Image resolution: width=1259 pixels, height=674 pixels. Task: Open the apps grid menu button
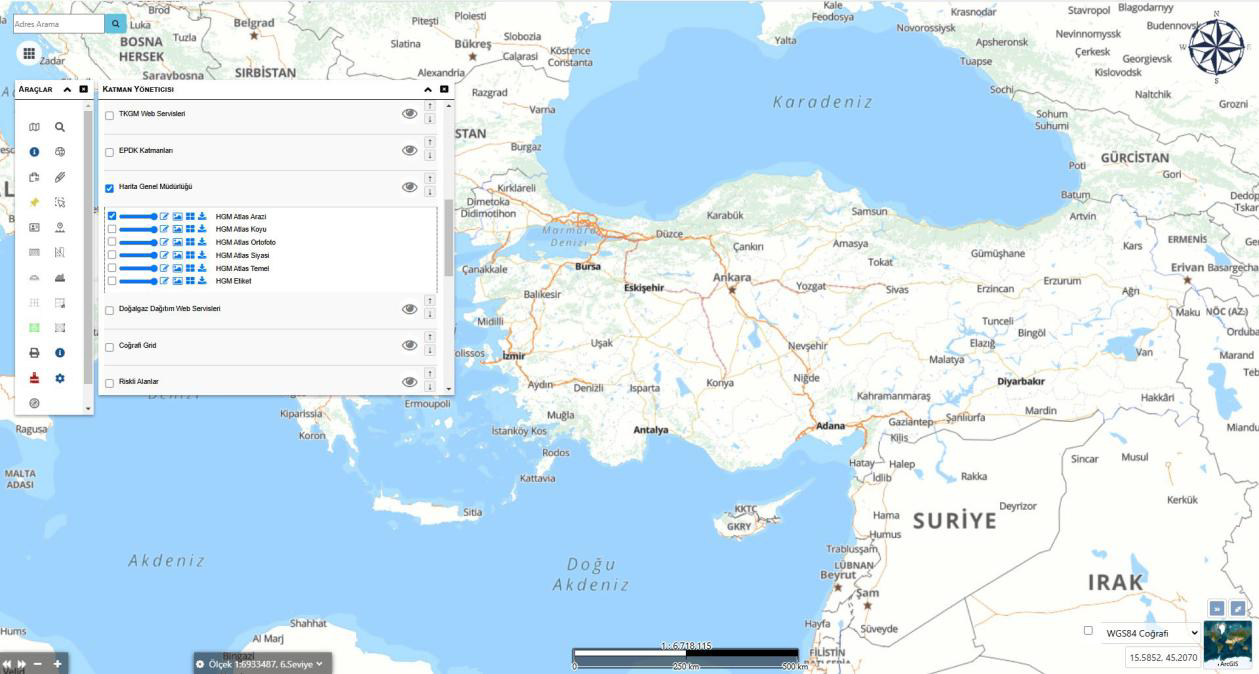pos(28,54)
